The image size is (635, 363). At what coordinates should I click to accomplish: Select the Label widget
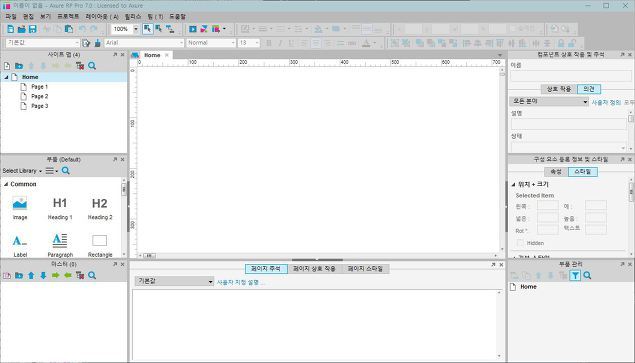[x=20, y=246]
